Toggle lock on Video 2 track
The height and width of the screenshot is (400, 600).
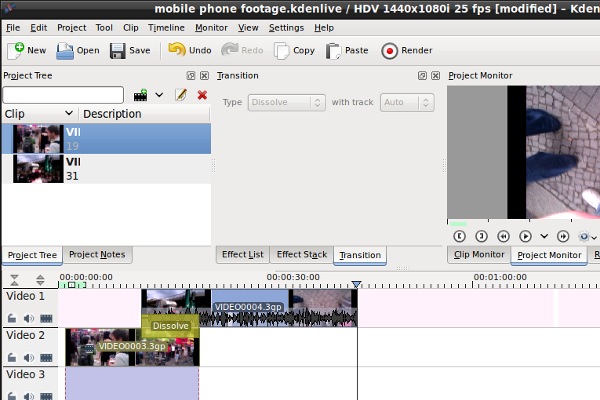click(12, 358)
